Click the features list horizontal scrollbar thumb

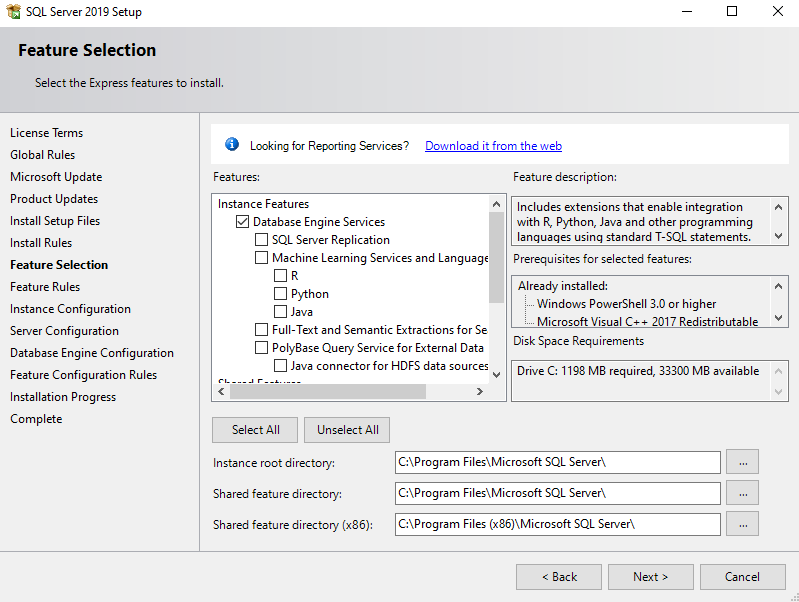tap(328, 391)
